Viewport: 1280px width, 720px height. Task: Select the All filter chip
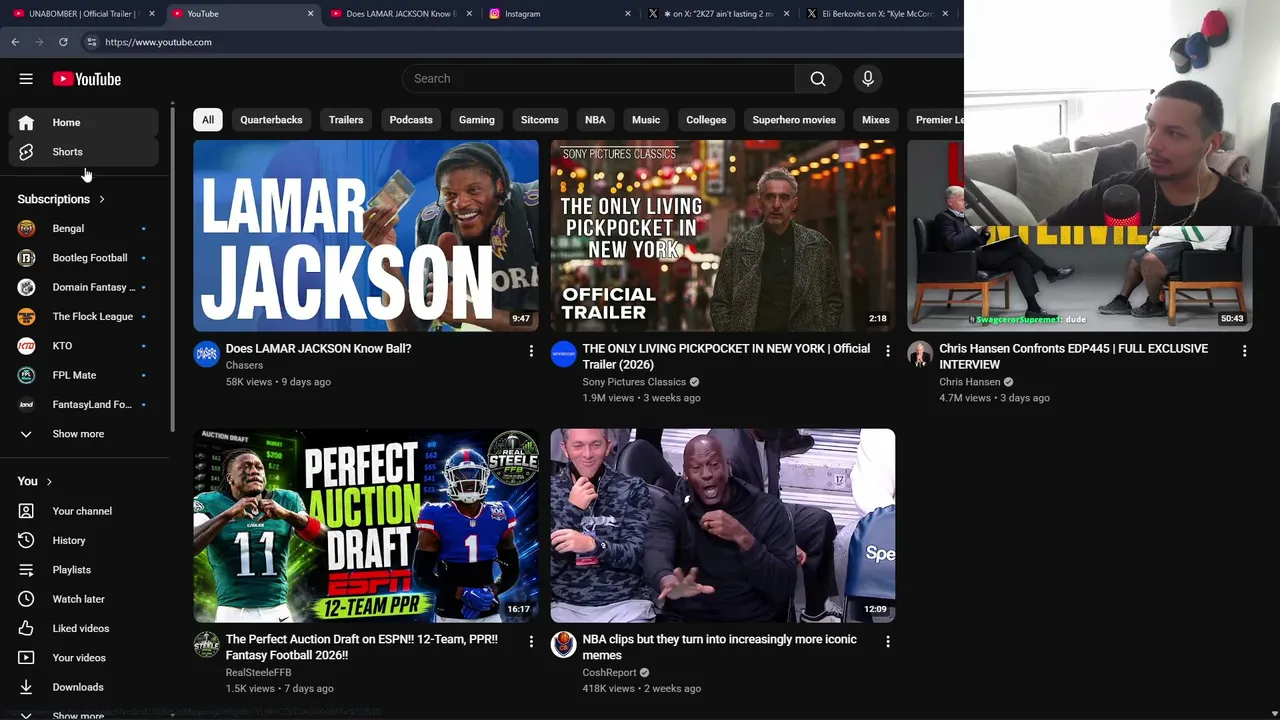208,120
